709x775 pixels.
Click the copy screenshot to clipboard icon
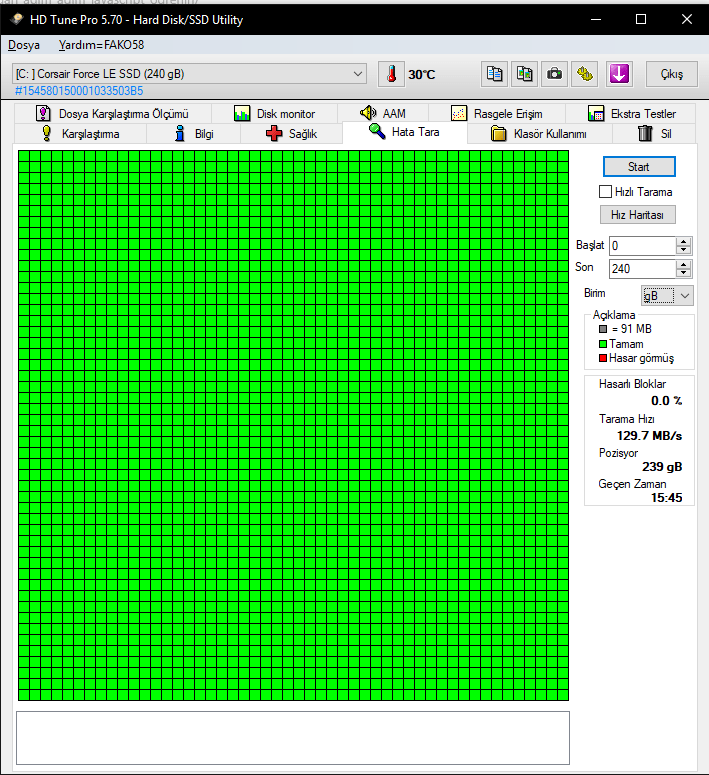[524, 74]
